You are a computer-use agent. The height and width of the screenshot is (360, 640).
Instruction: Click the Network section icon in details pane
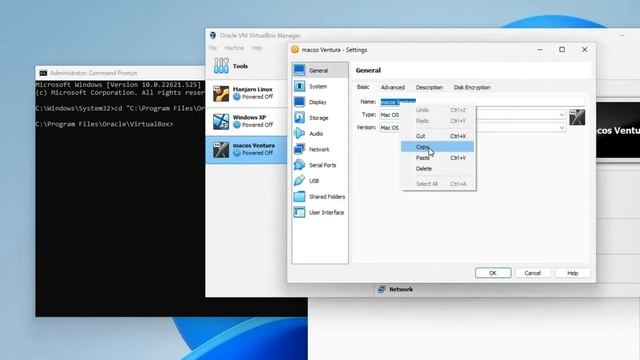coord(381,289)
